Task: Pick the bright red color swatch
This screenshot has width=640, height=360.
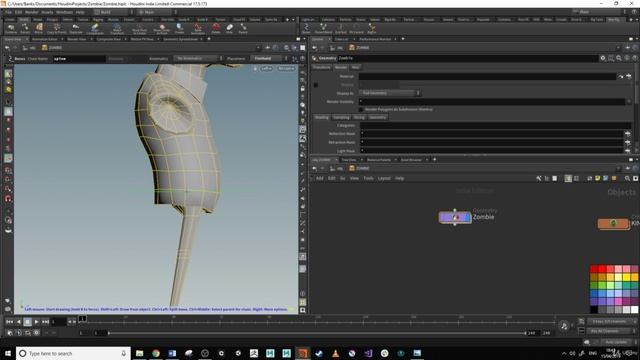Action: pyautogui.click(x=602, y=269)
